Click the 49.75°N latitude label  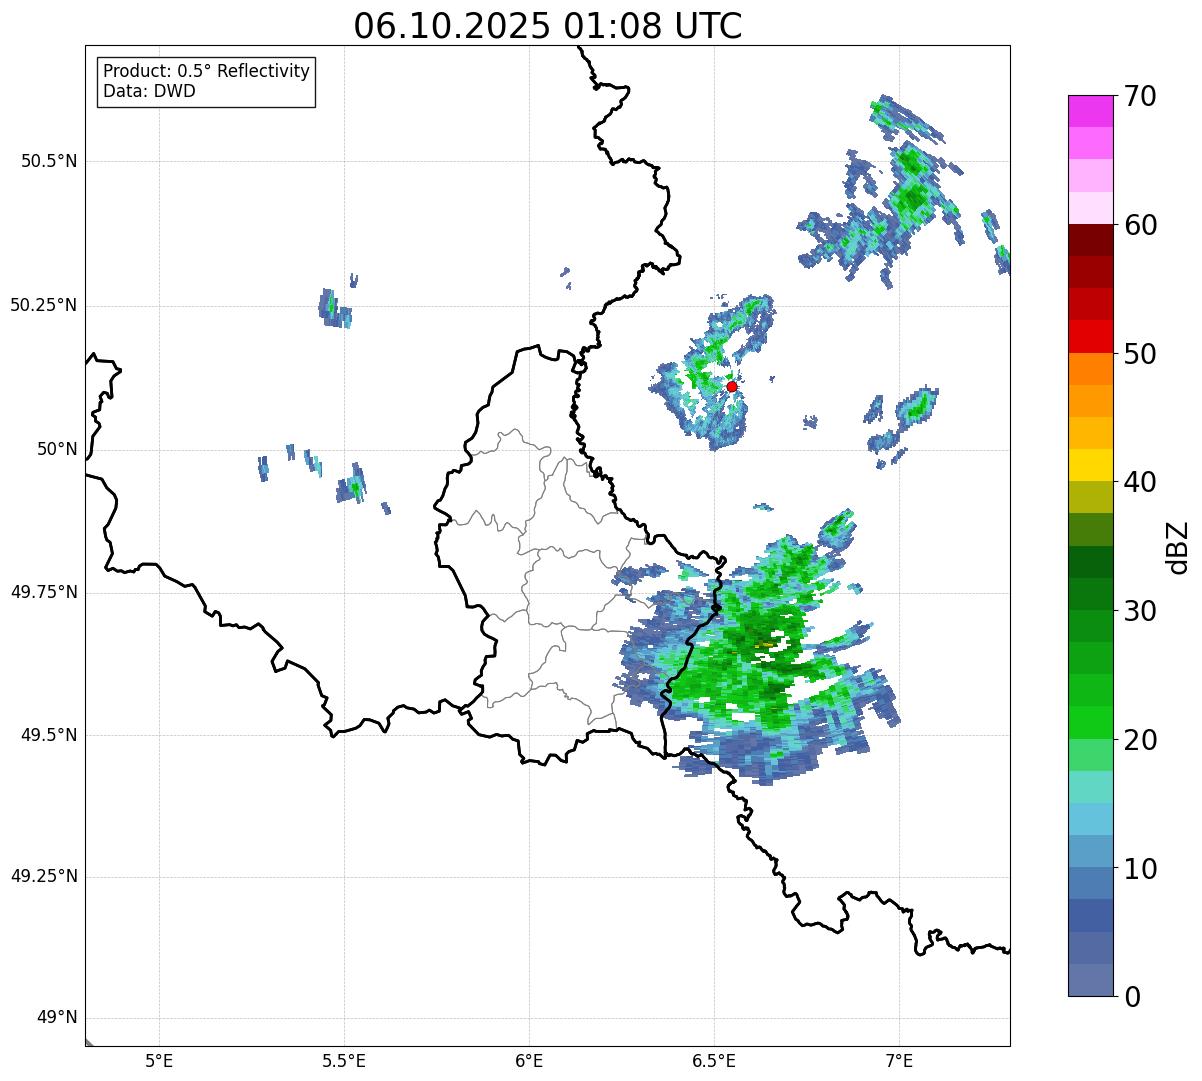click(x=43, y=593)
